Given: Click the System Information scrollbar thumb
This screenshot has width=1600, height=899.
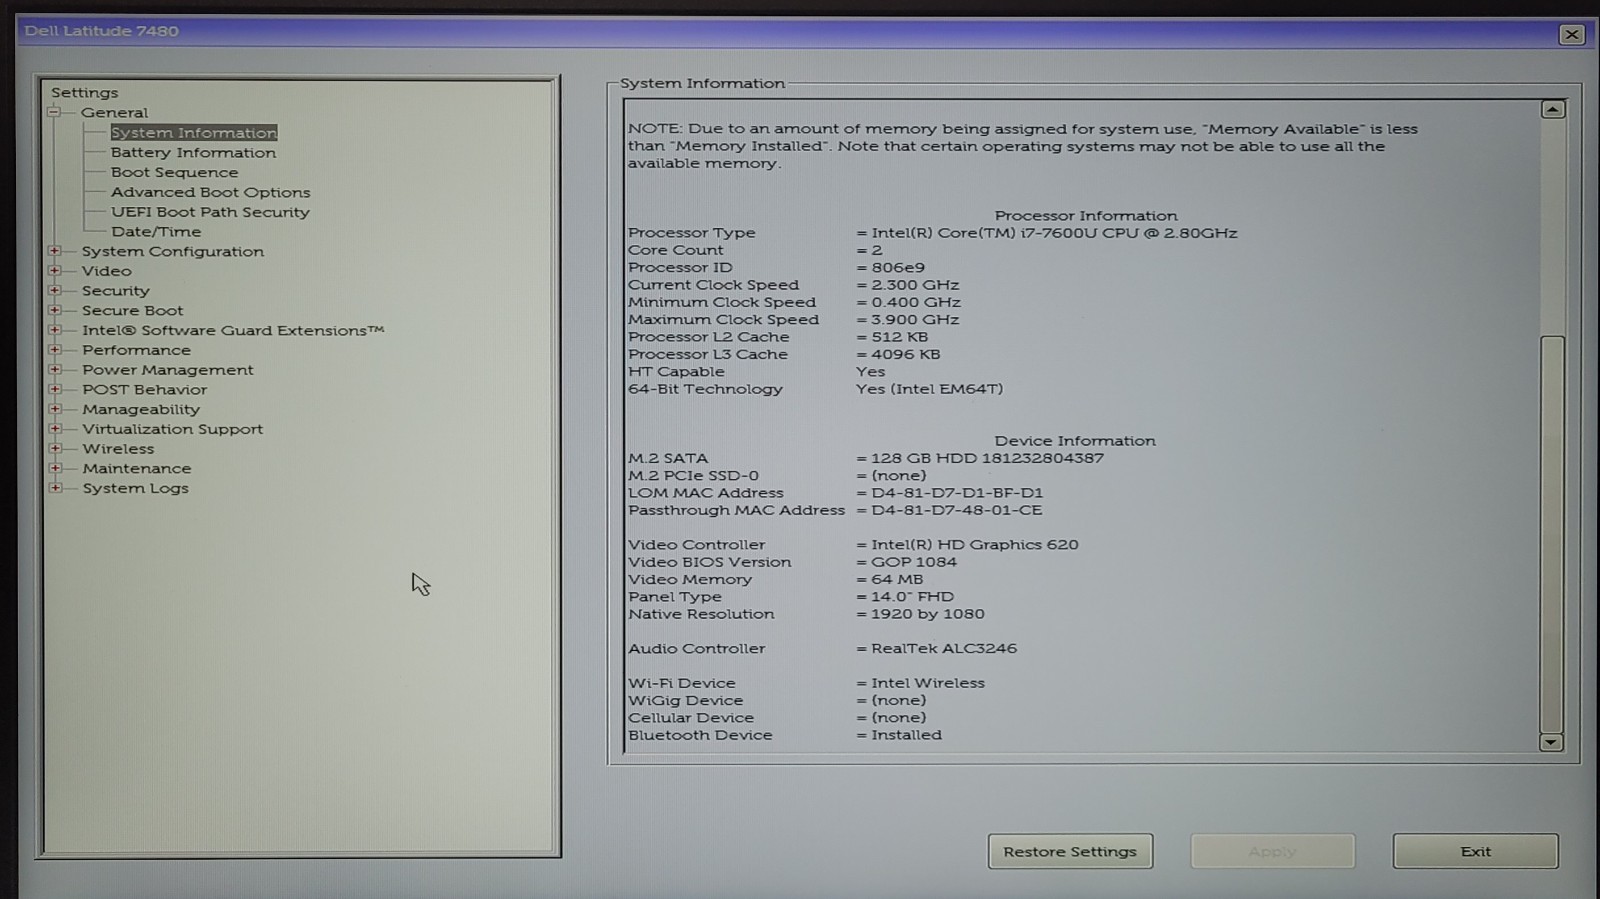Looking at the screenshot, I should (1552, 534).
